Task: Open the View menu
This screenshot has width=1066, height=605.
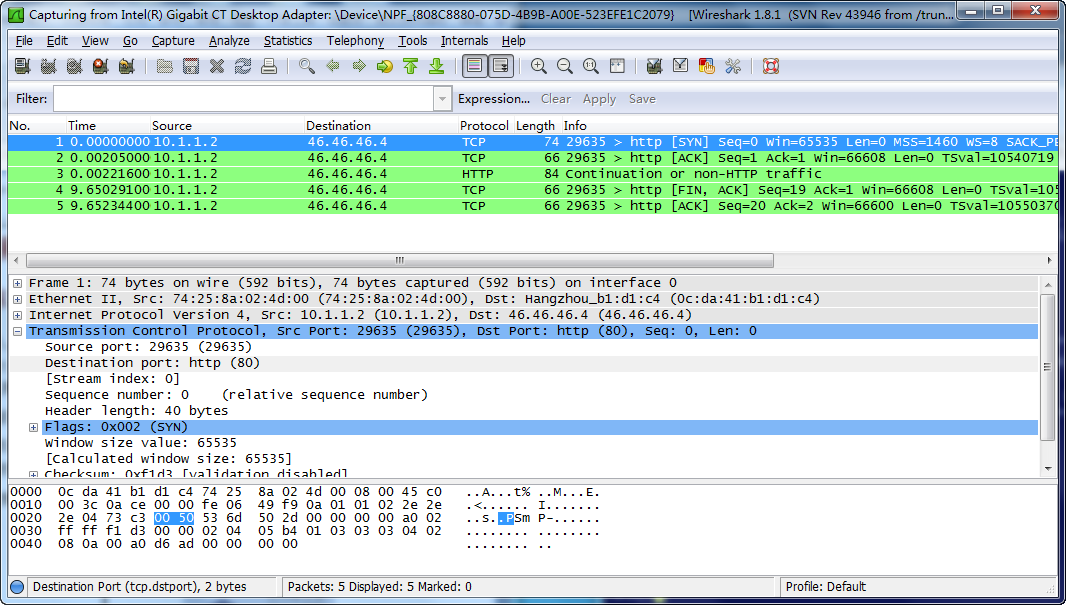Action: tap(95, 41)
